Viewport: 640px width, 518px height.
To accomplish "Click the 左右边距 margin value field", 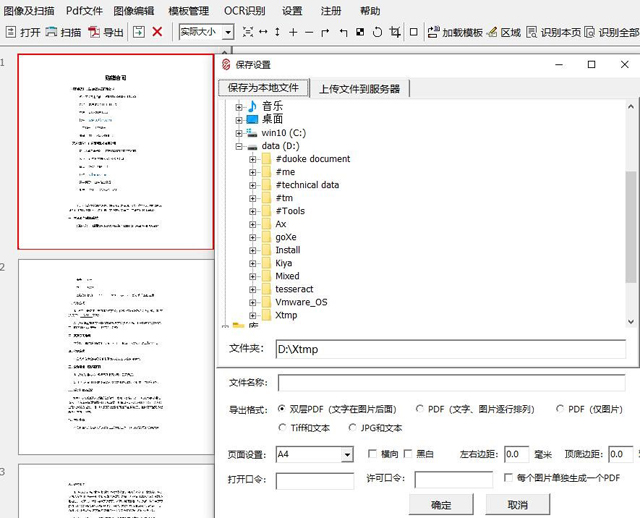I will (x=516, y=454).
